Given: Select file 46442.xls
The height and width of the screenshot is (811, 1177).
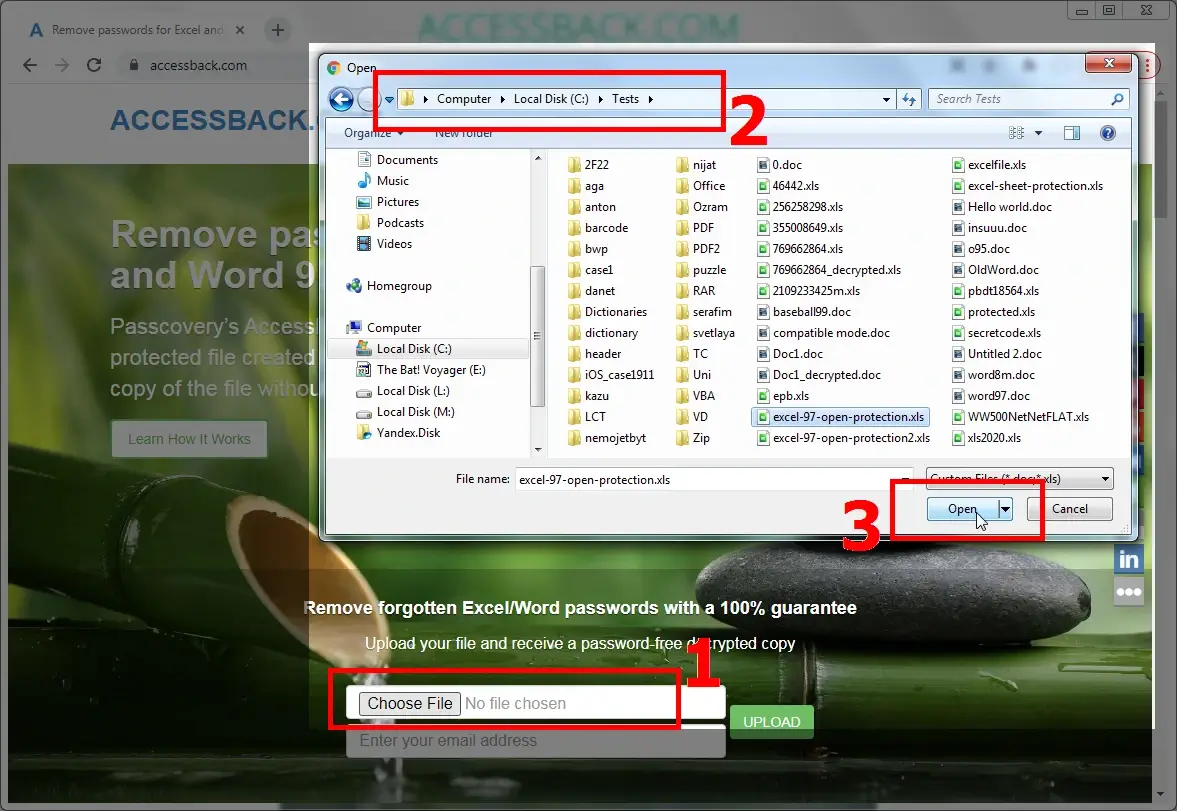Looking at the screenshot, I should 787,185.
